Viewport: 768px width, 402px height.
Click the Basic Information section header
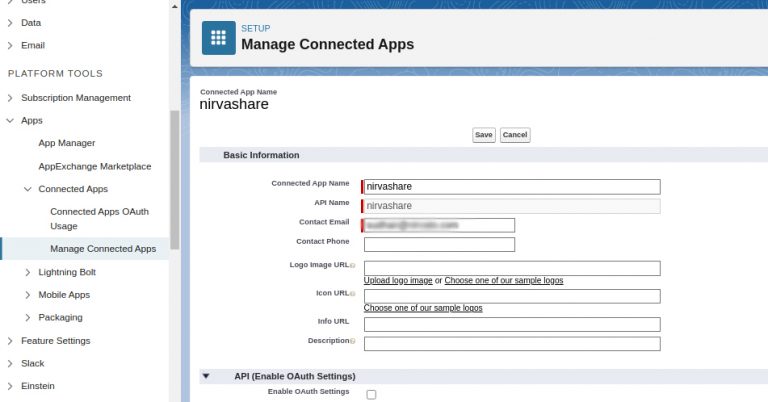261,155
